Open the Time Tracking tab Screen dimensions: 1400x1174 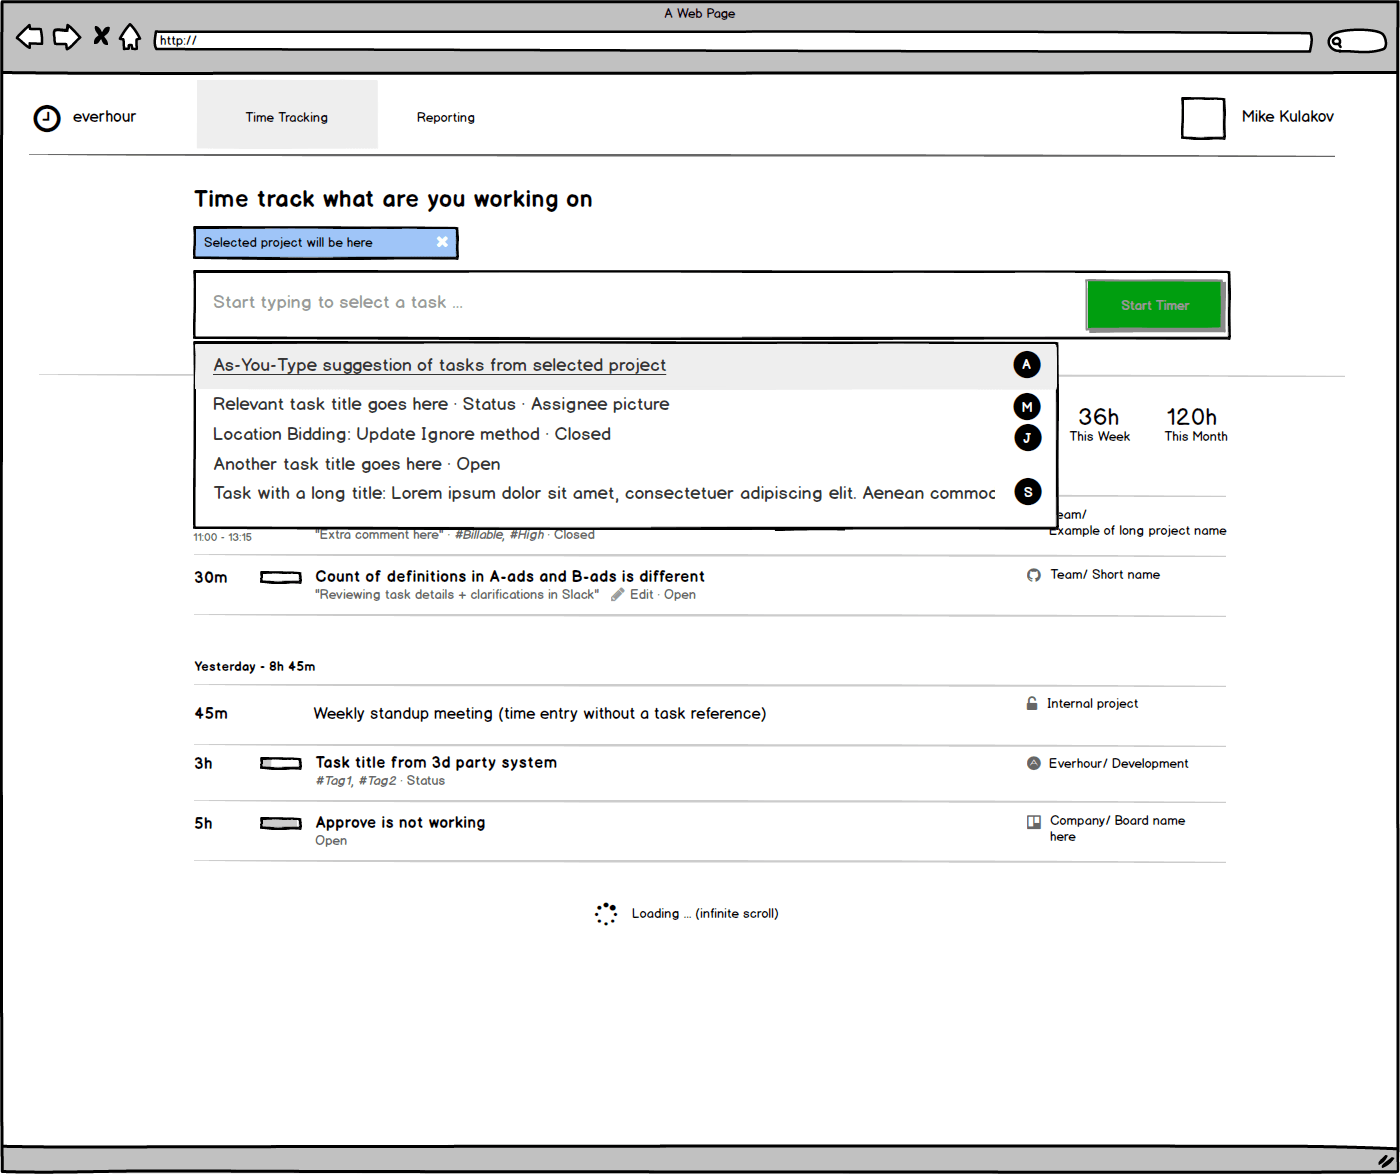287,115
